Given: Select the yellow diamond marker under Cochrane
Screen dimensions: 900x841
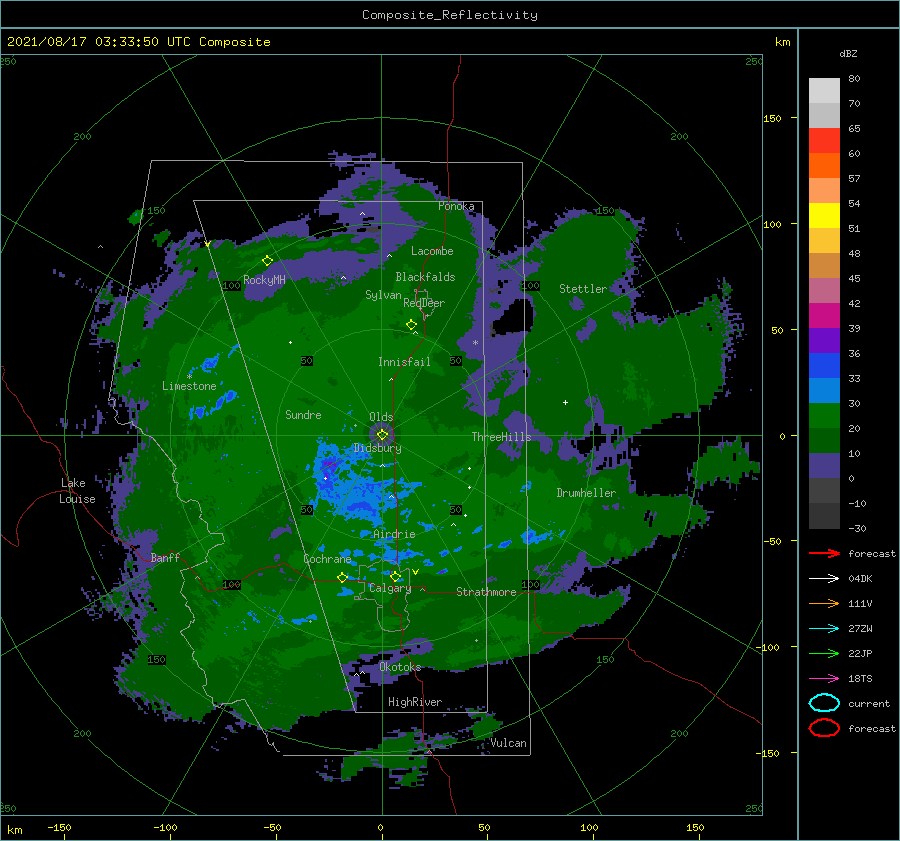Looking at the screenshot, I should pos(342,577).
